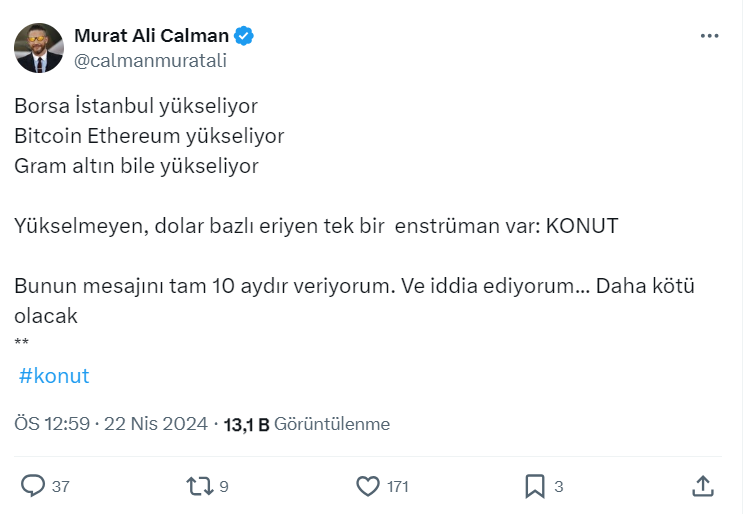Open Murat Ali Calman's profile picture
Image resolution: width=743 pixels, height=514 pixels.
[38, 47]
